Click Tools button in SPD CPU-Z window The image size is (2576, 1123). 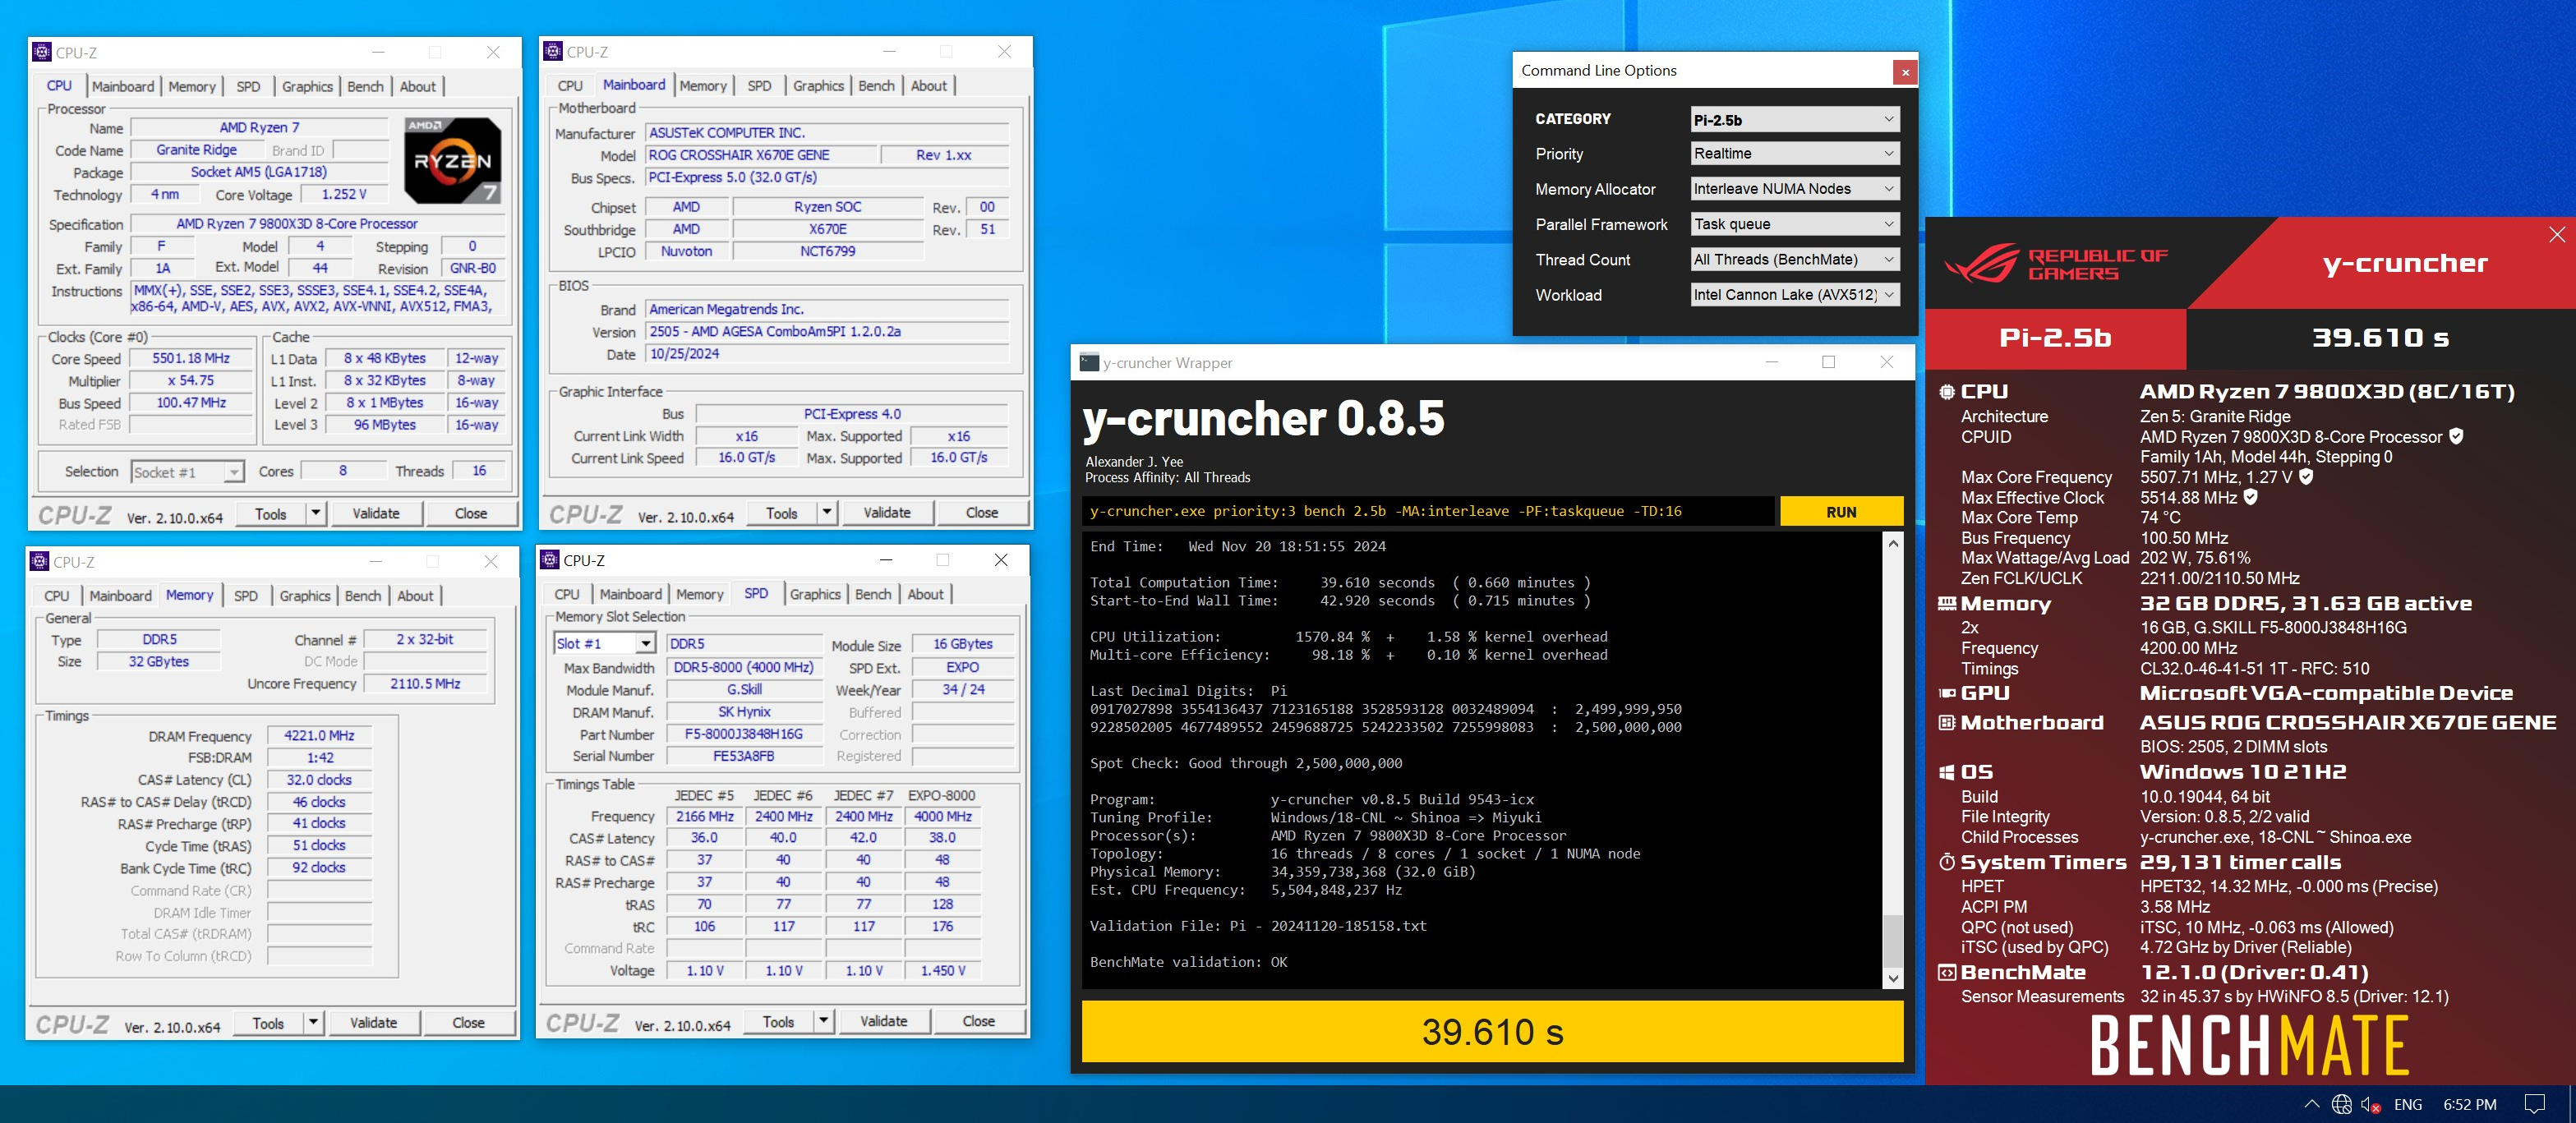(x=778, y=1021)
